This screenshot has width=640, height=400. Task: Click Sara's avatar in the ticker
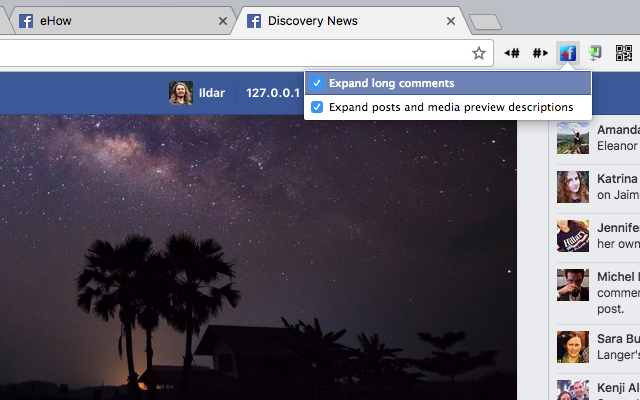coord(573,347)
